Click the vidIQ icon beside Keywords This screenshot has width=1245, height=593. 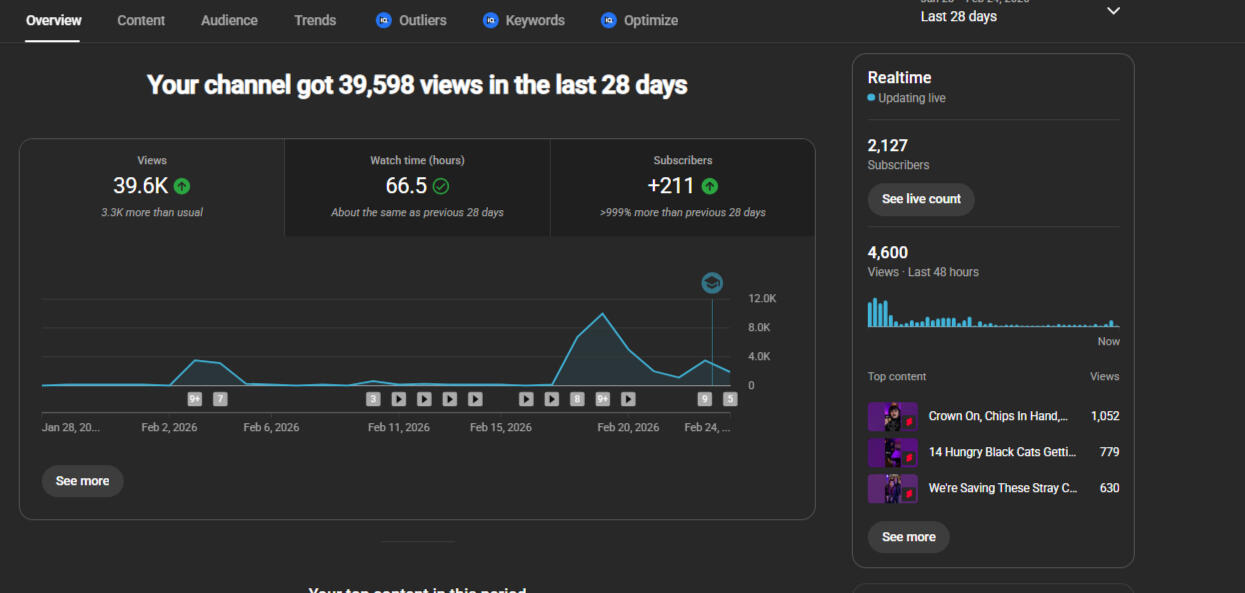[x=490, y=20]
